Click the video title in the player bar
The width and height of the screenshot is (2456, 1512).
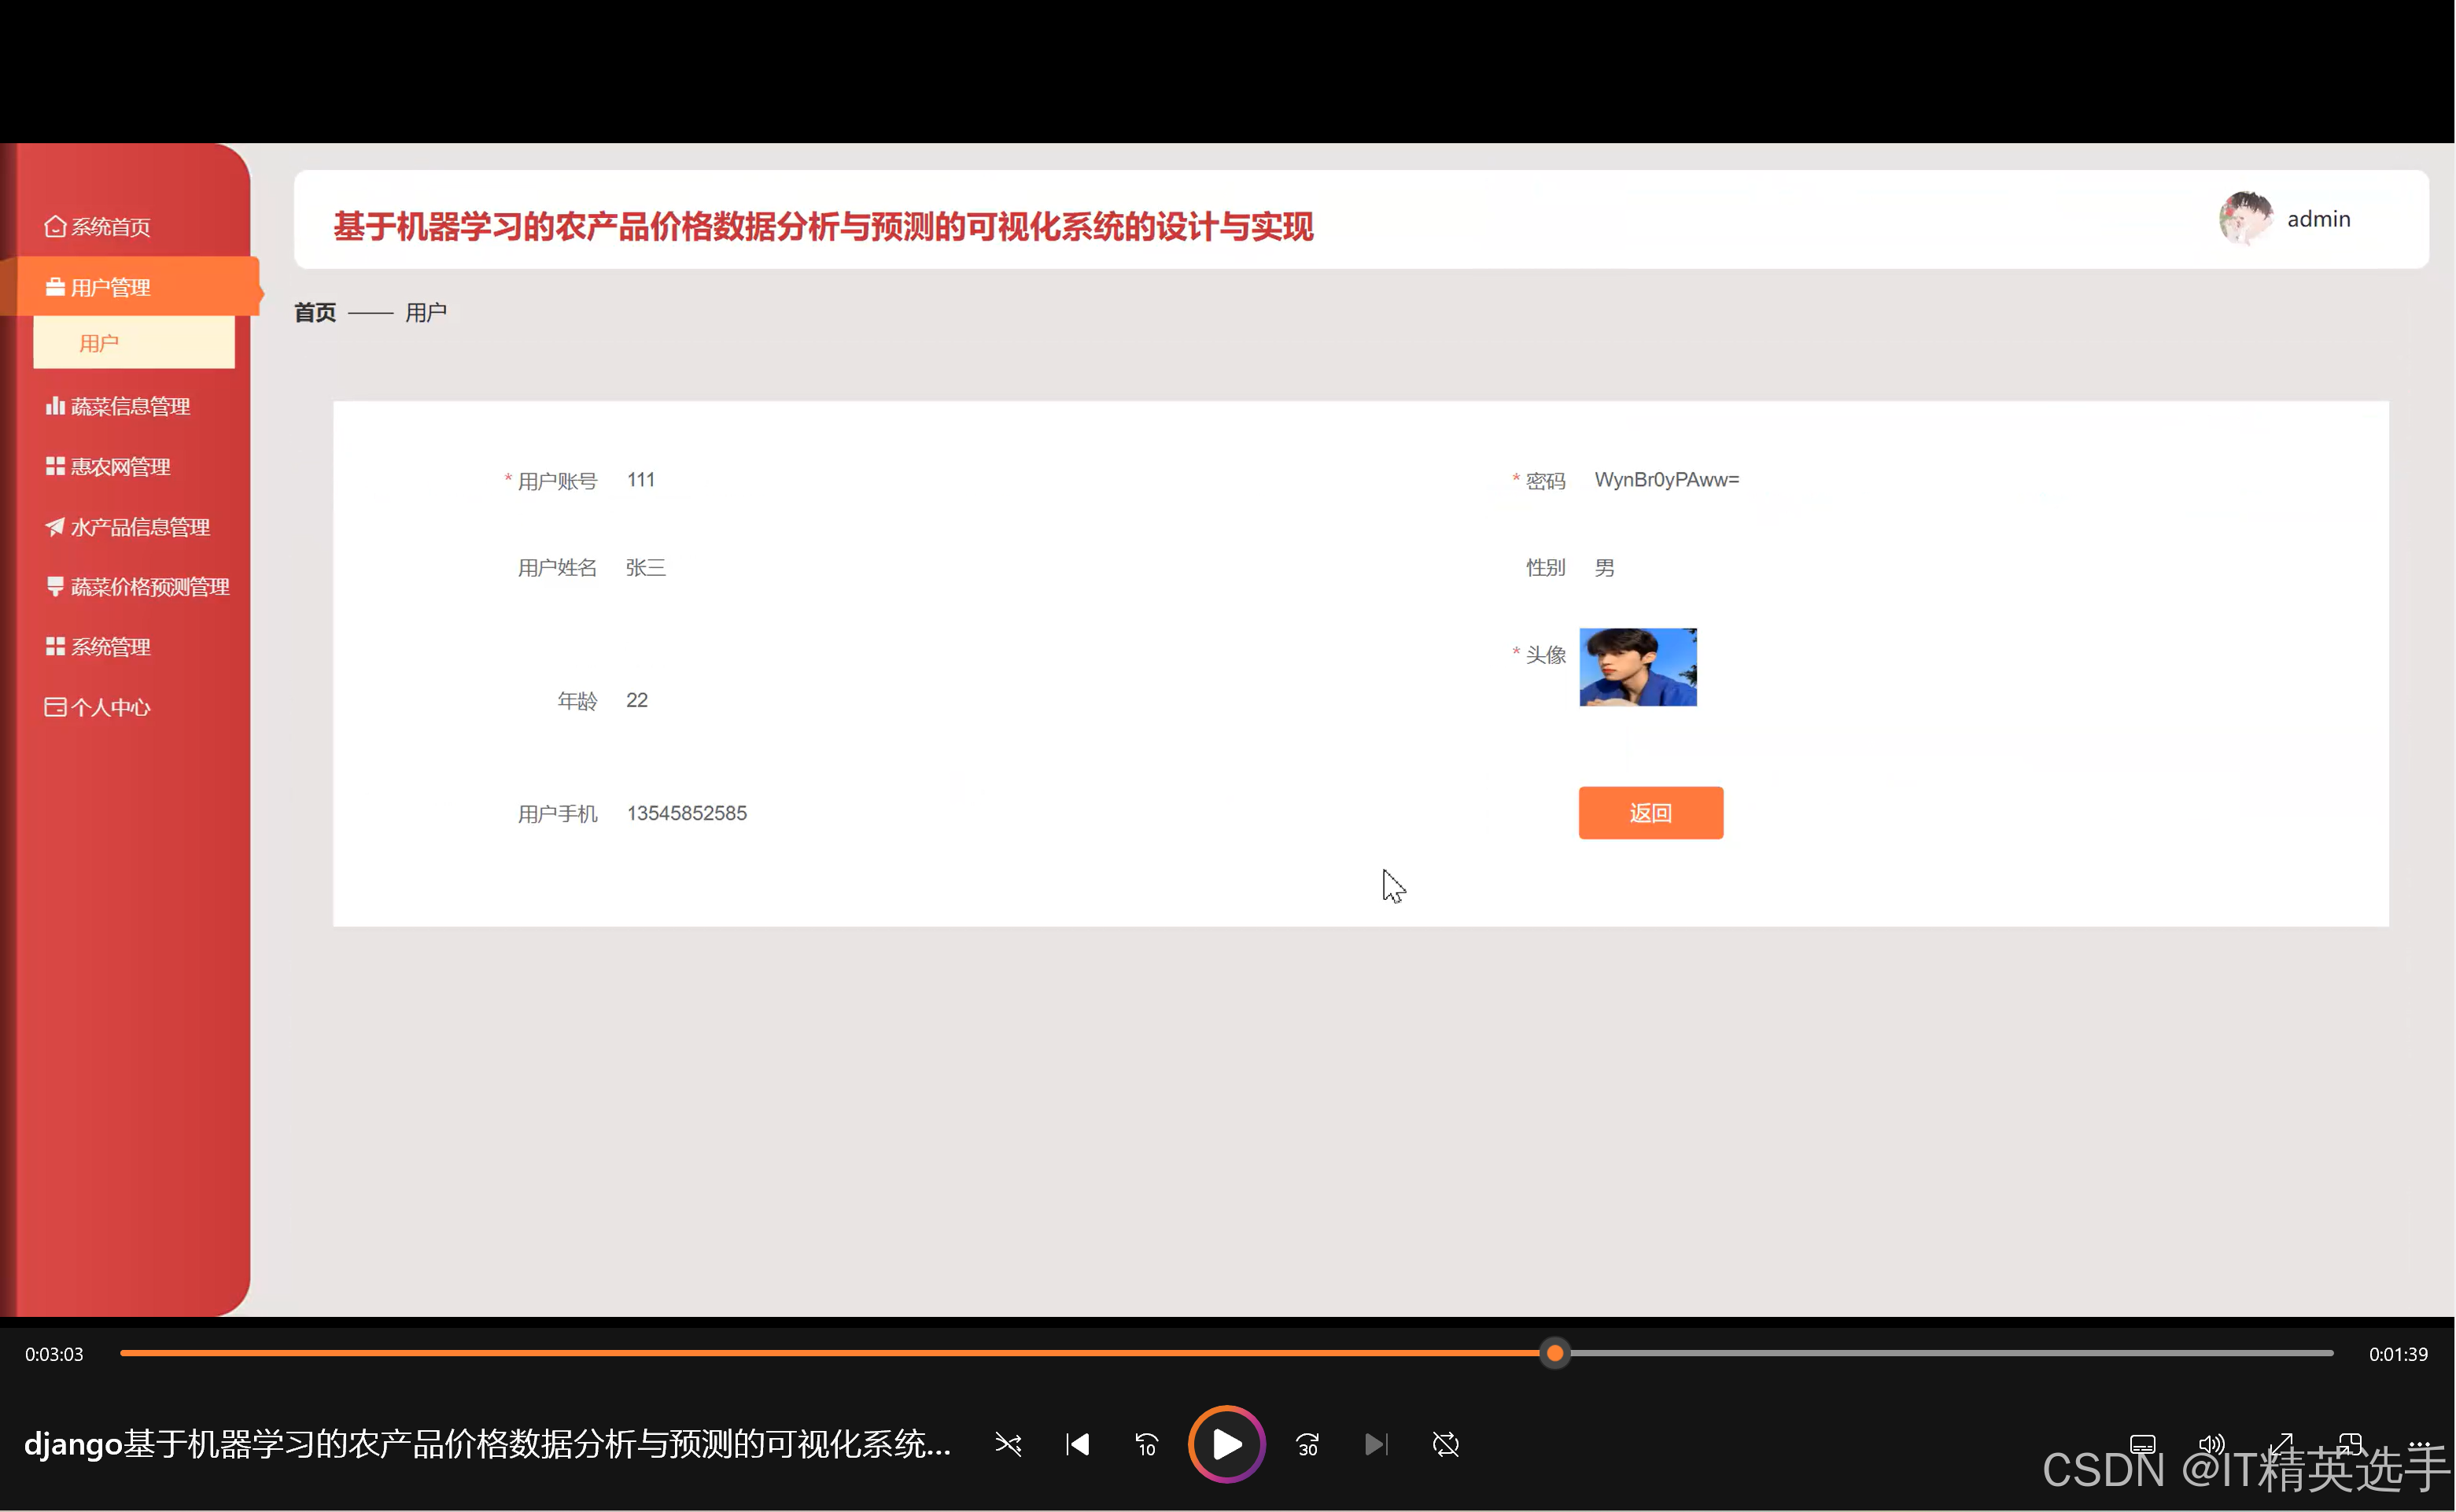point(487,1443)
